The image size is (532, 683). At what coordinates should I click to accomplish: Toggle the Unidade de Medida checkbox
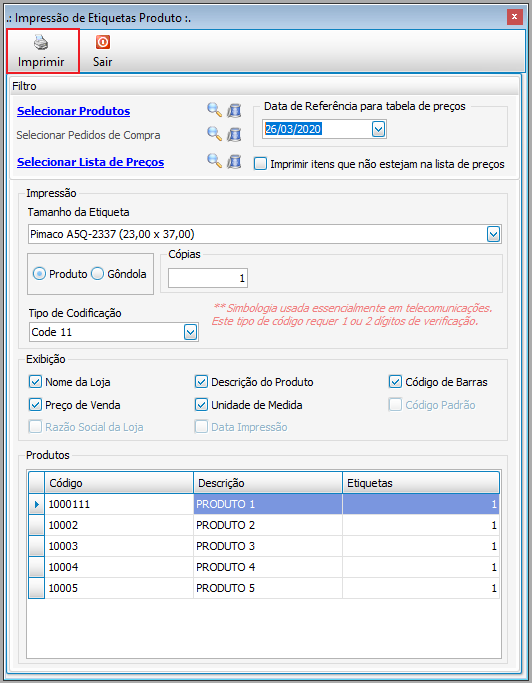(x=201, y=405)
